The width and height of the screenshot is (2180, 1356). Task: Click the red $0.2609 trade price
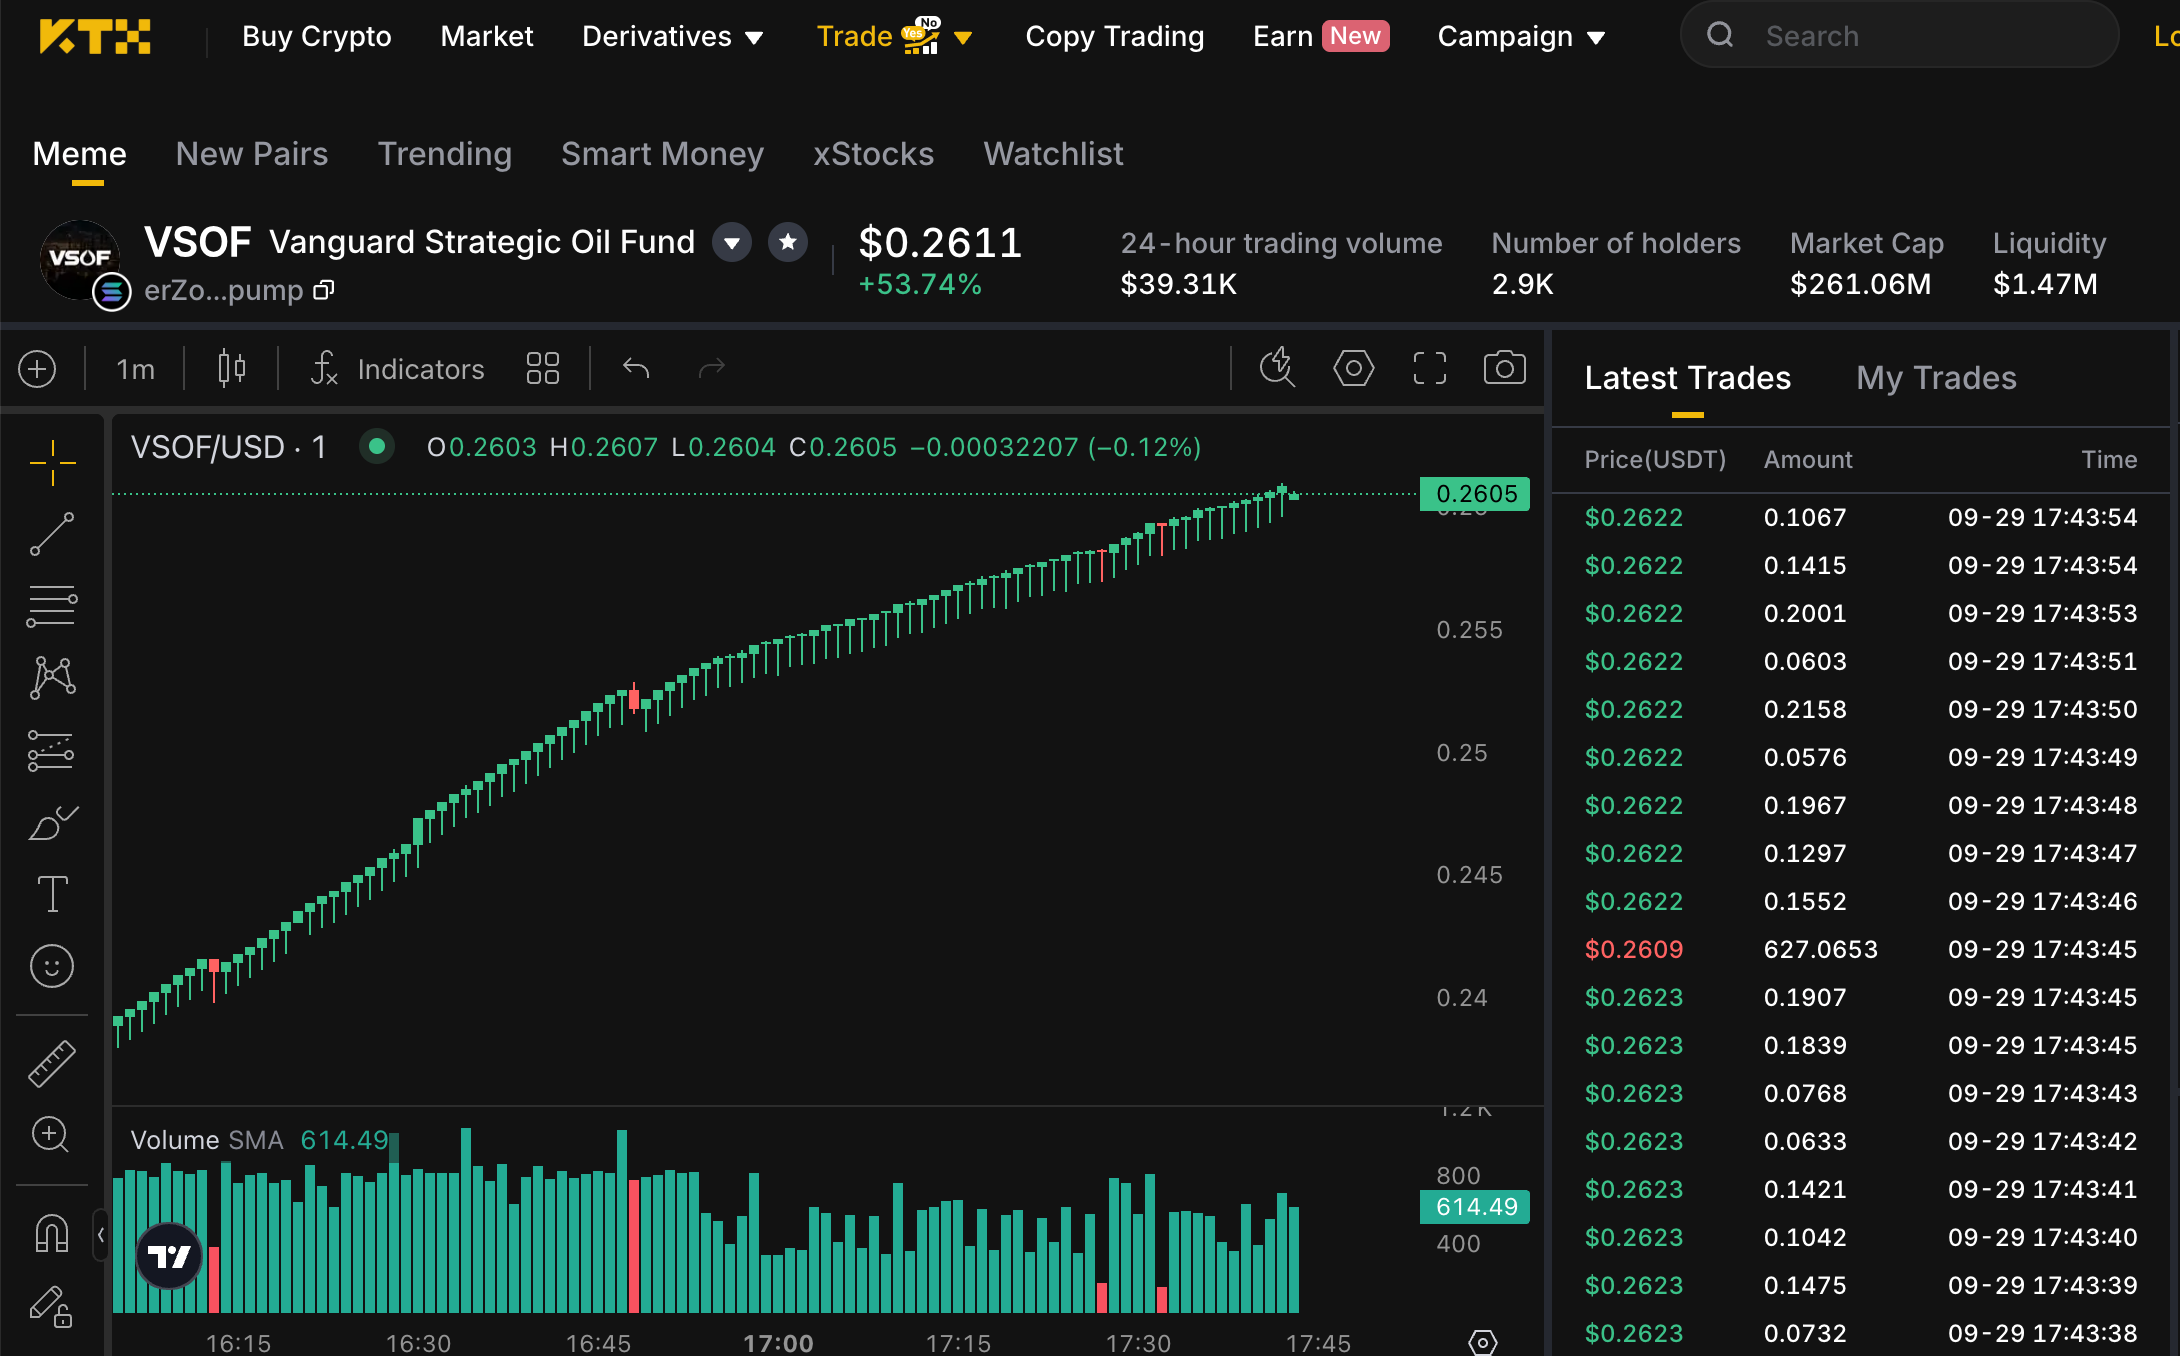(1634, 949)
